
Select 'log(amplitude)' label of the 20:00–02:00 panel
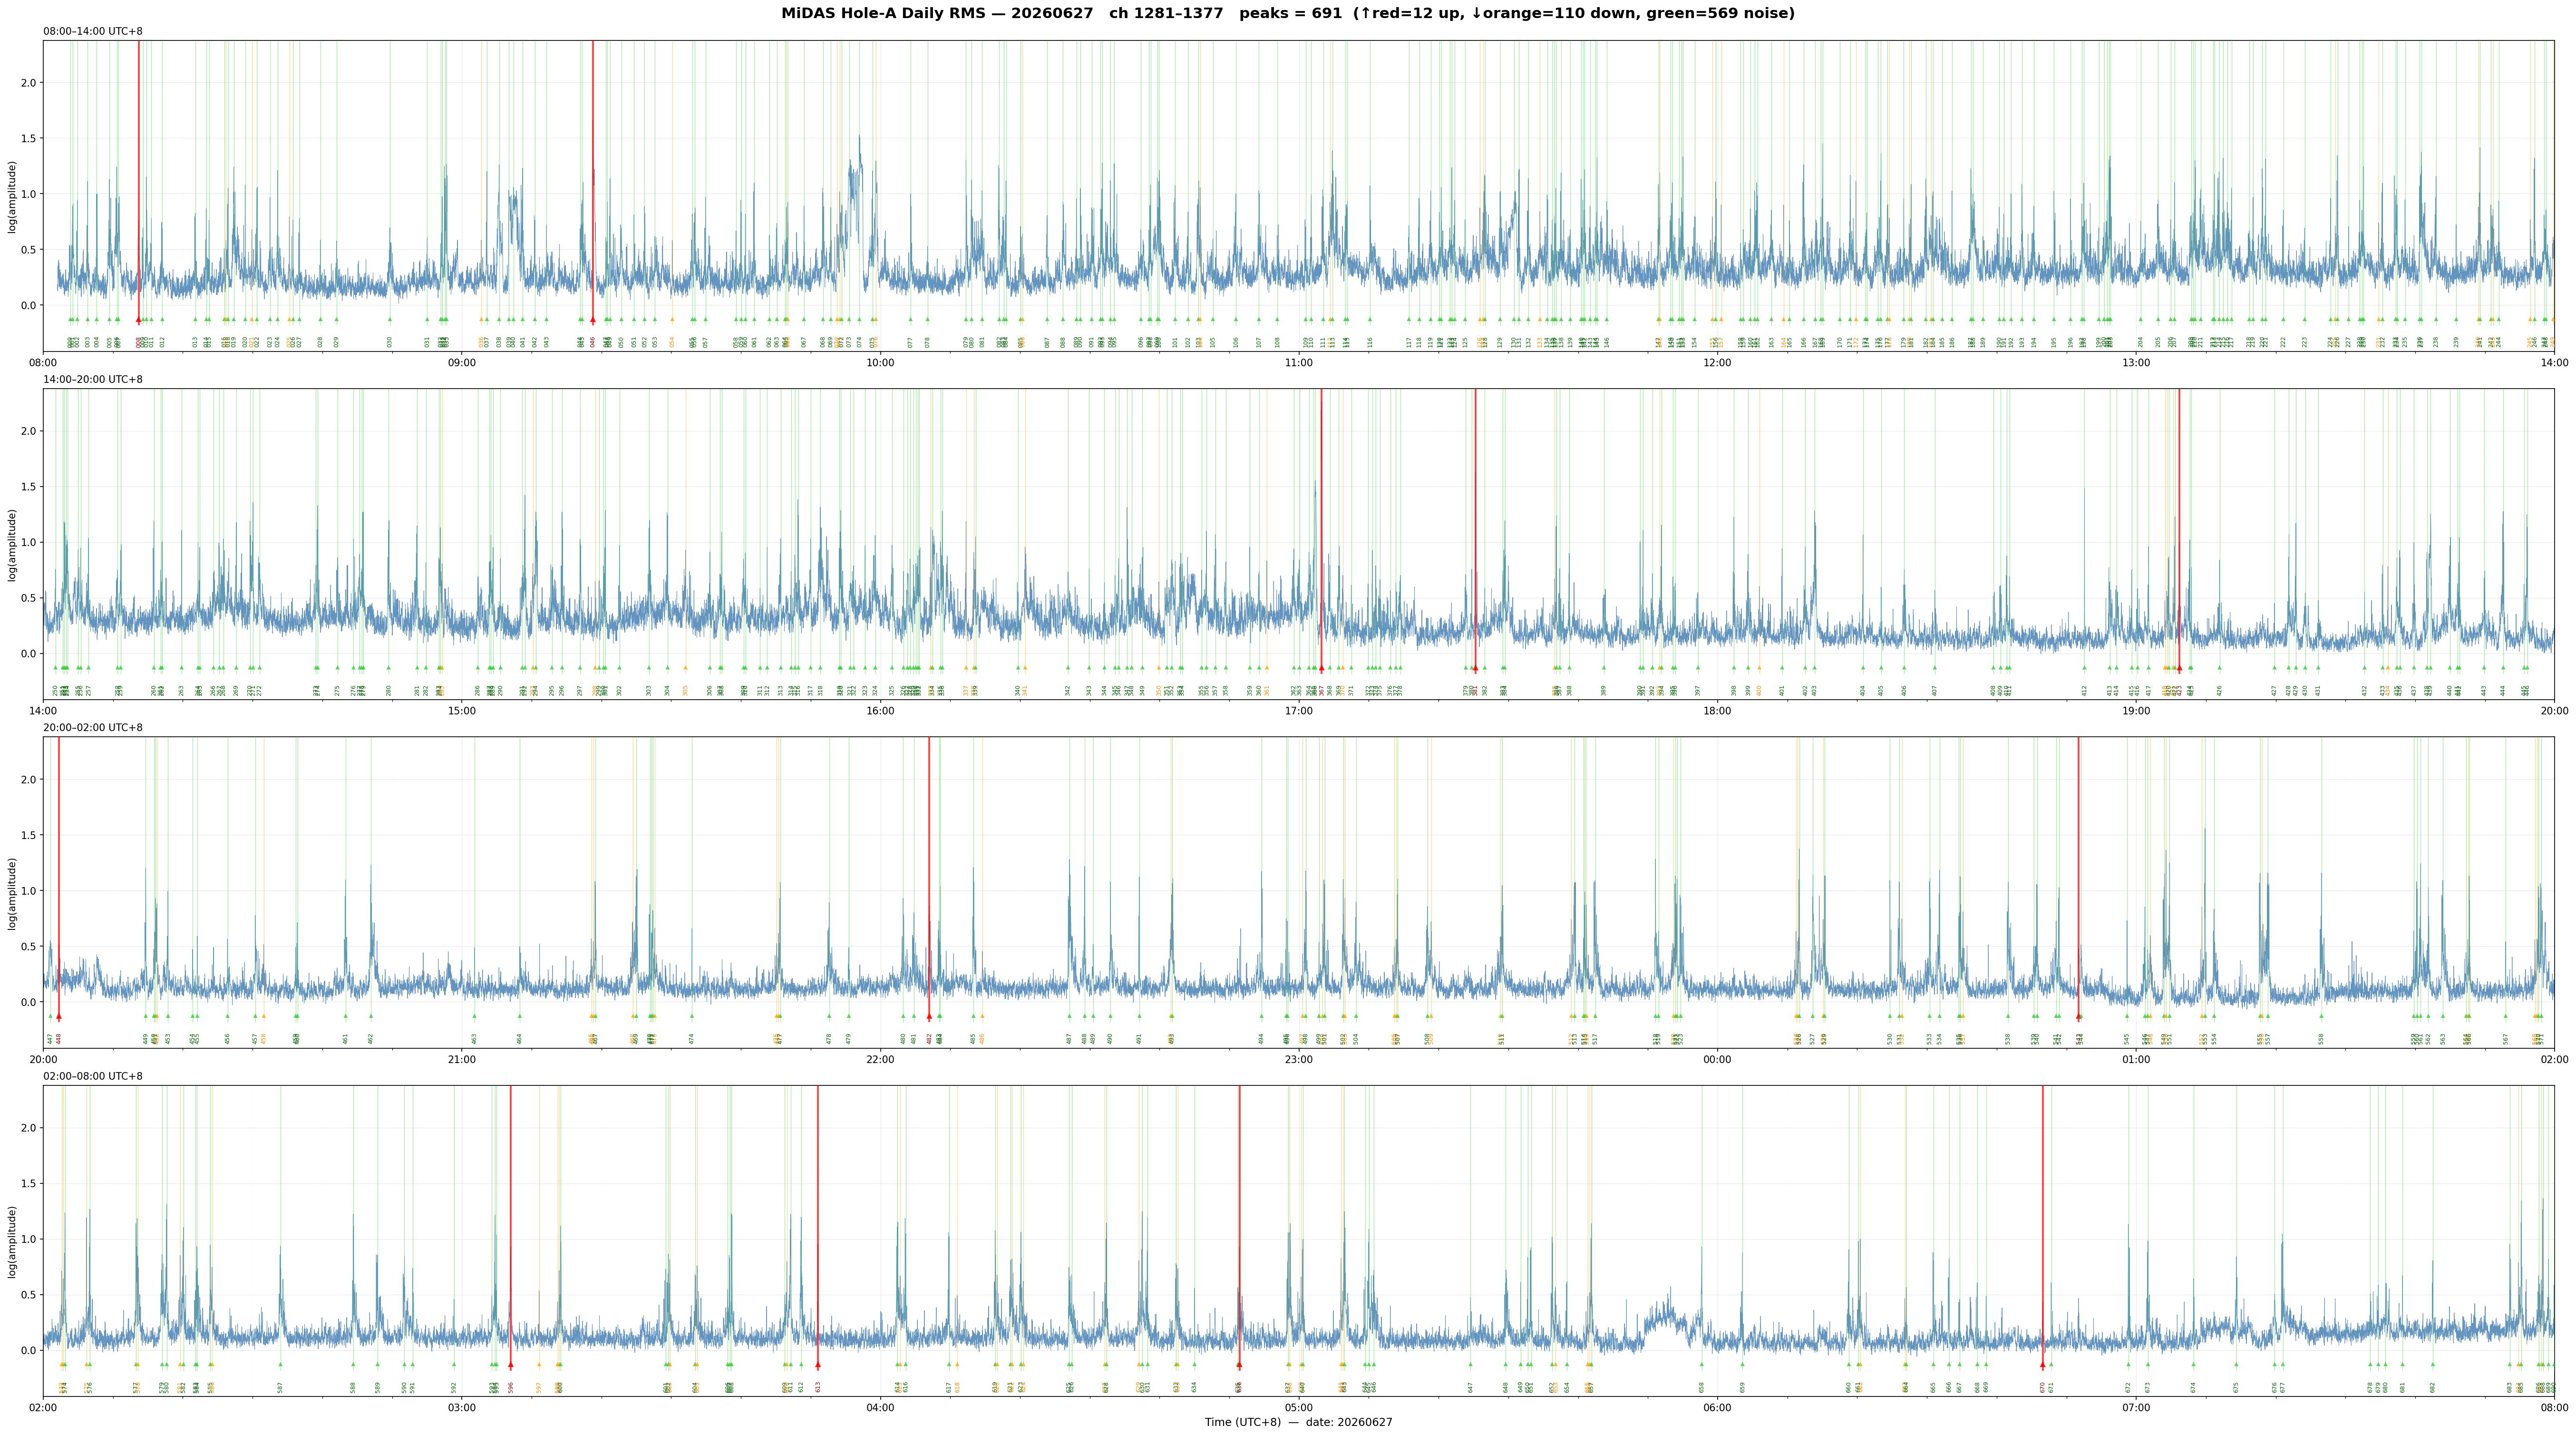pyautogui.click(x=12, y=892)
